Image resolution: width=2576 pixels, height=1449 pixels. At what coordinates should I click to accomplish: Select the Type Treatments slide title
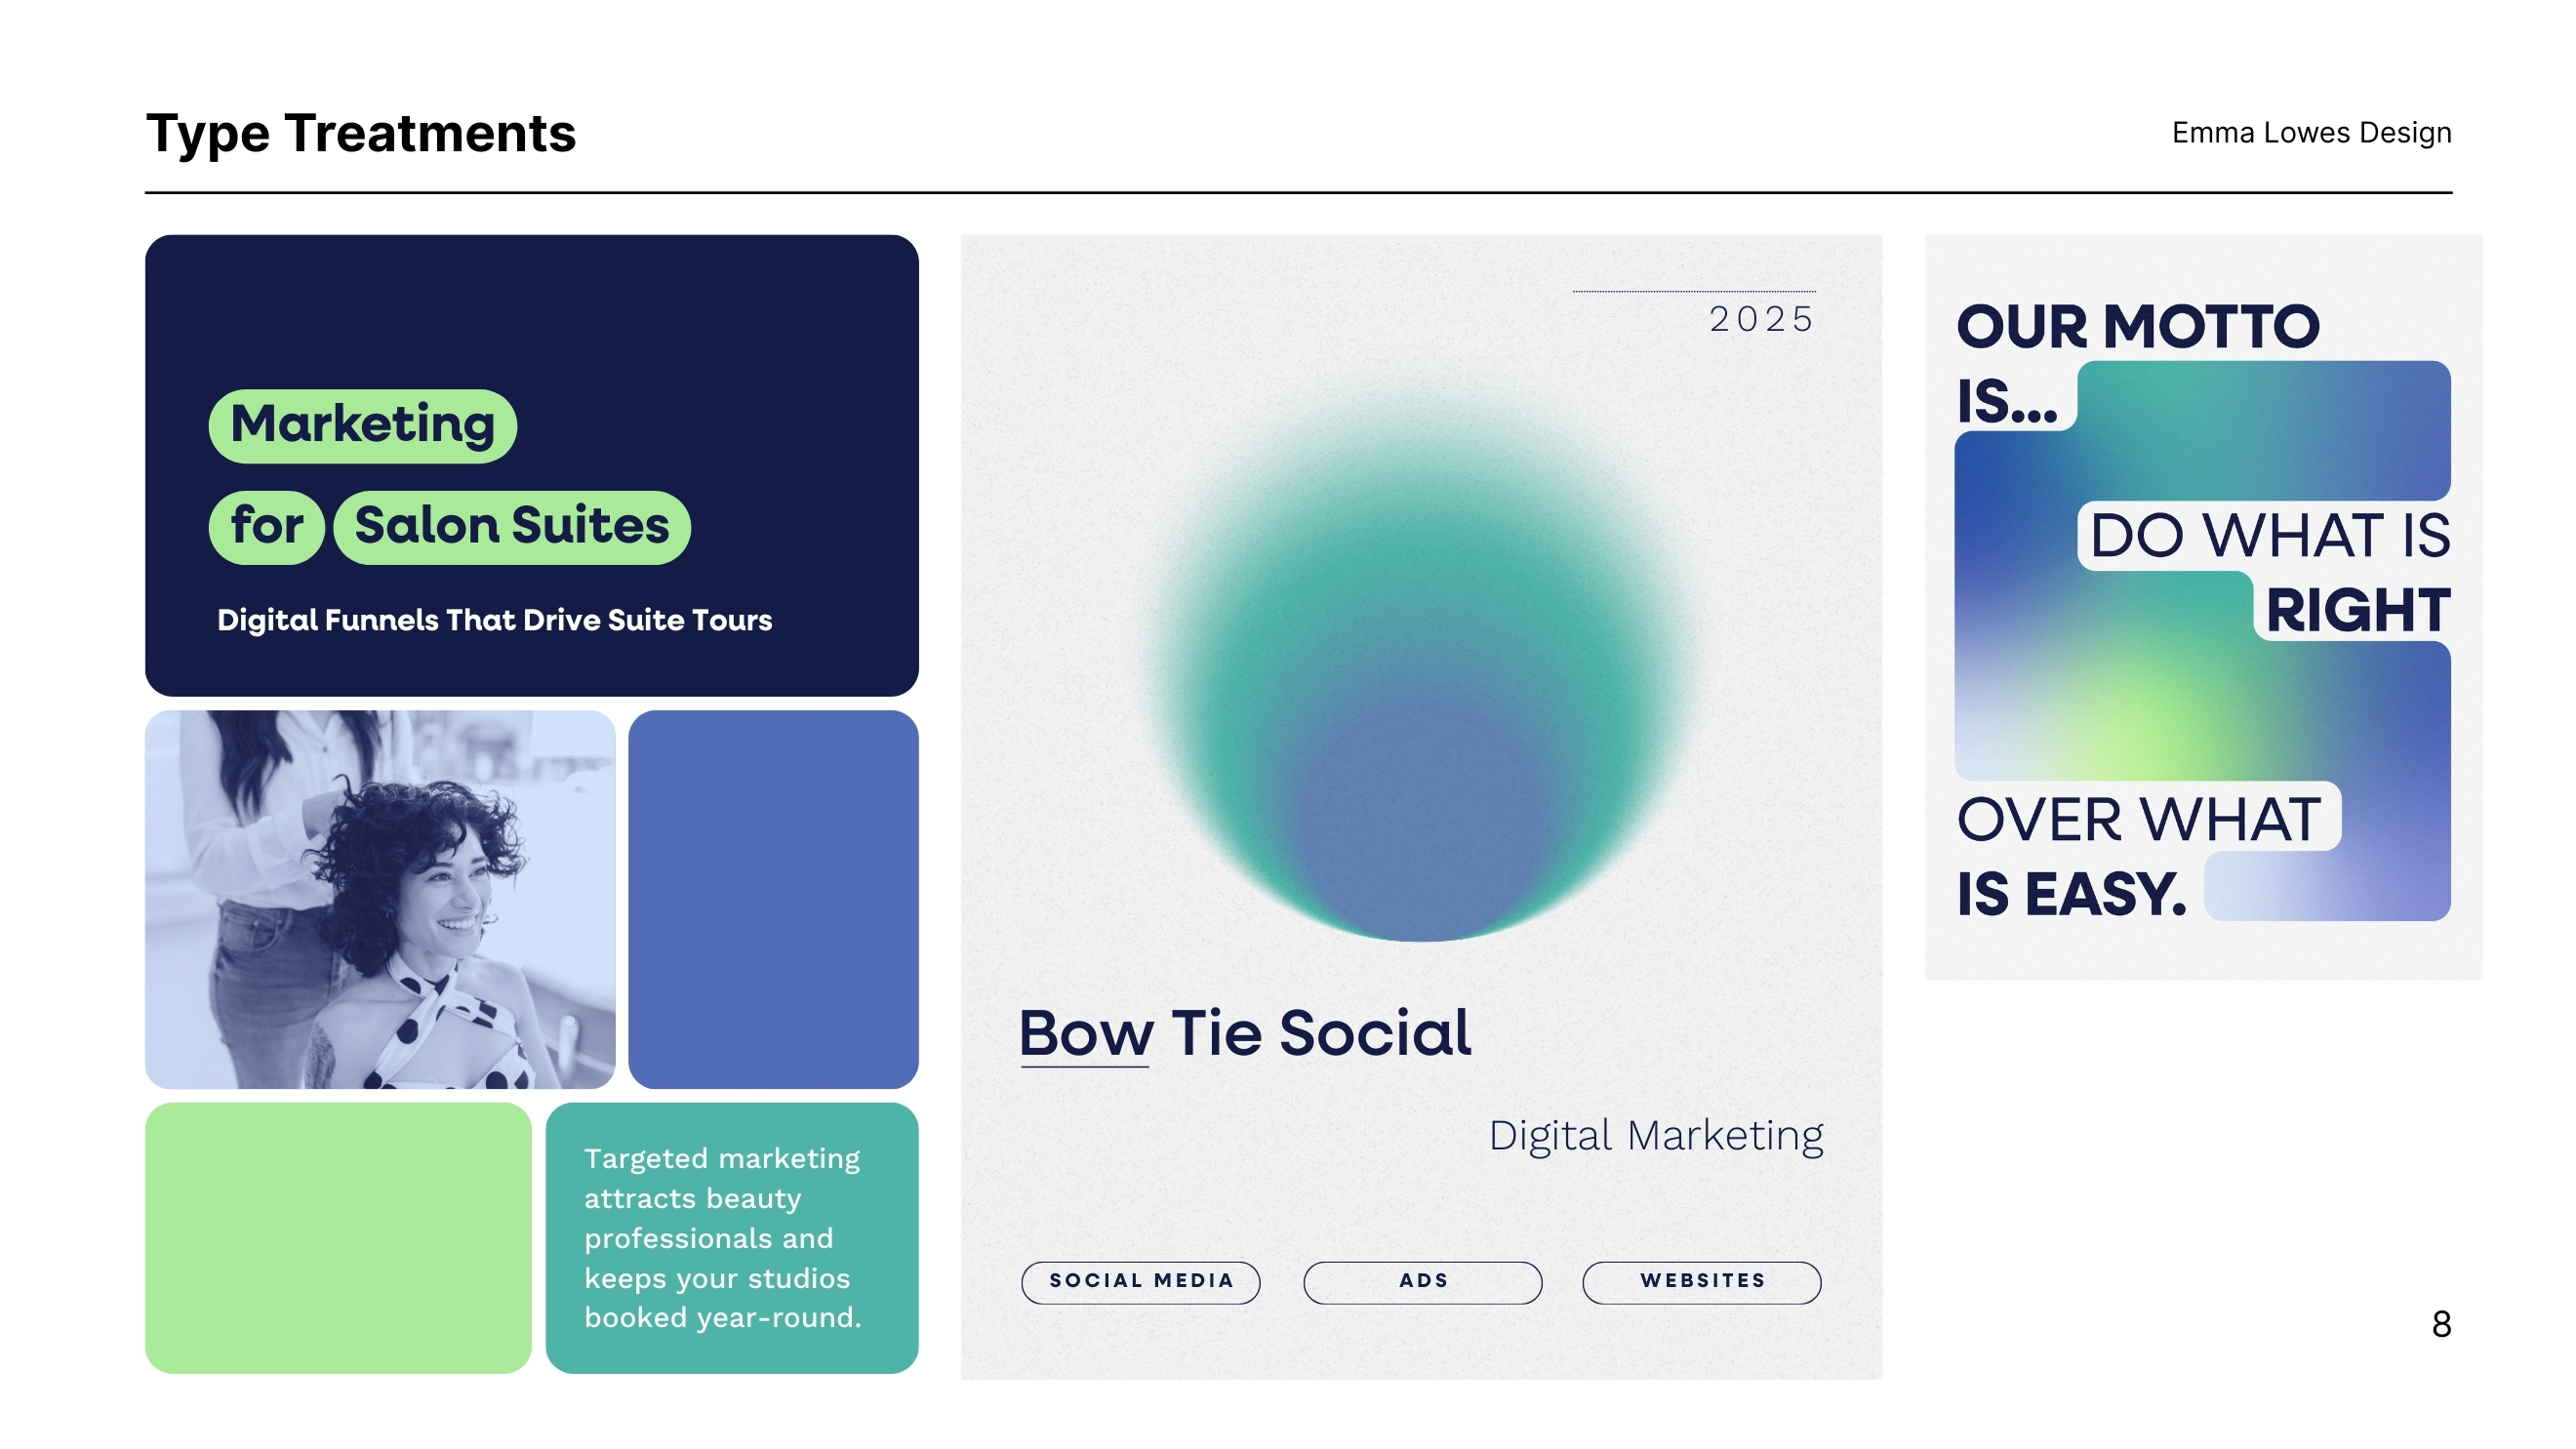pyautogui.click(x=361, y=133)
